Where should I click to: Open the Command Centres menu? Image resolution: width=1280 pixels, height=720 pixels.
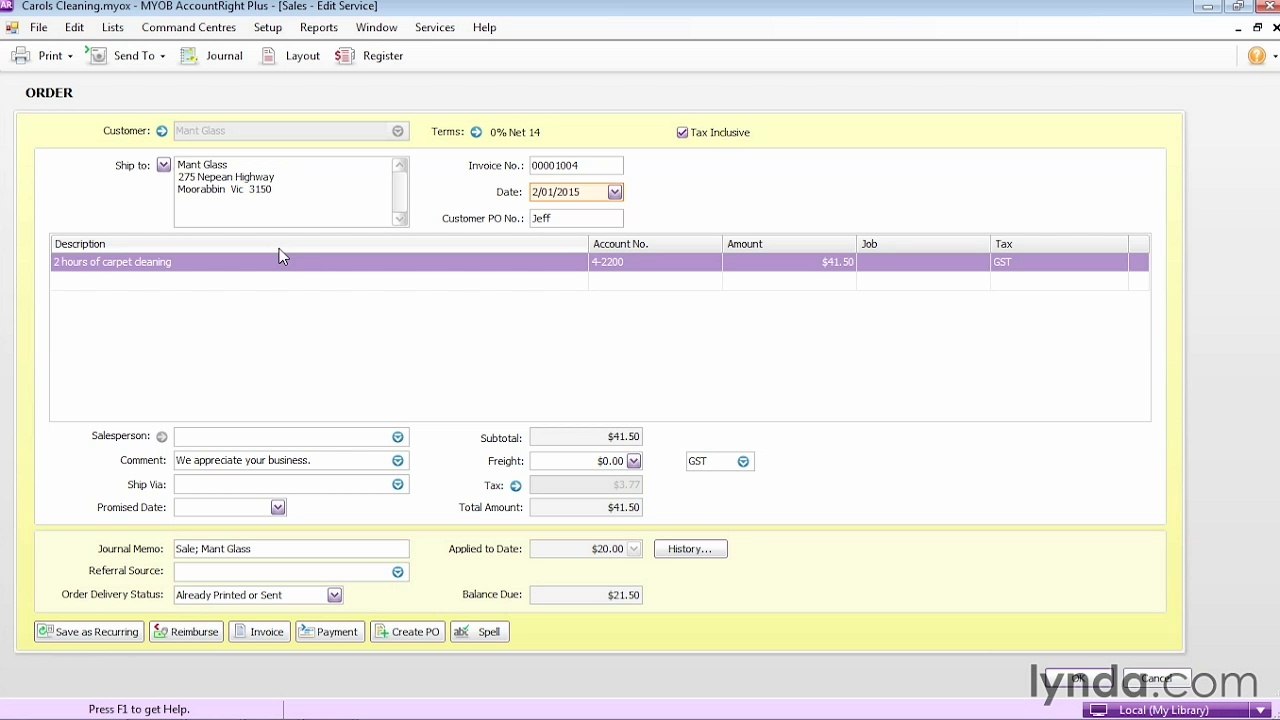tap(189, 28)
